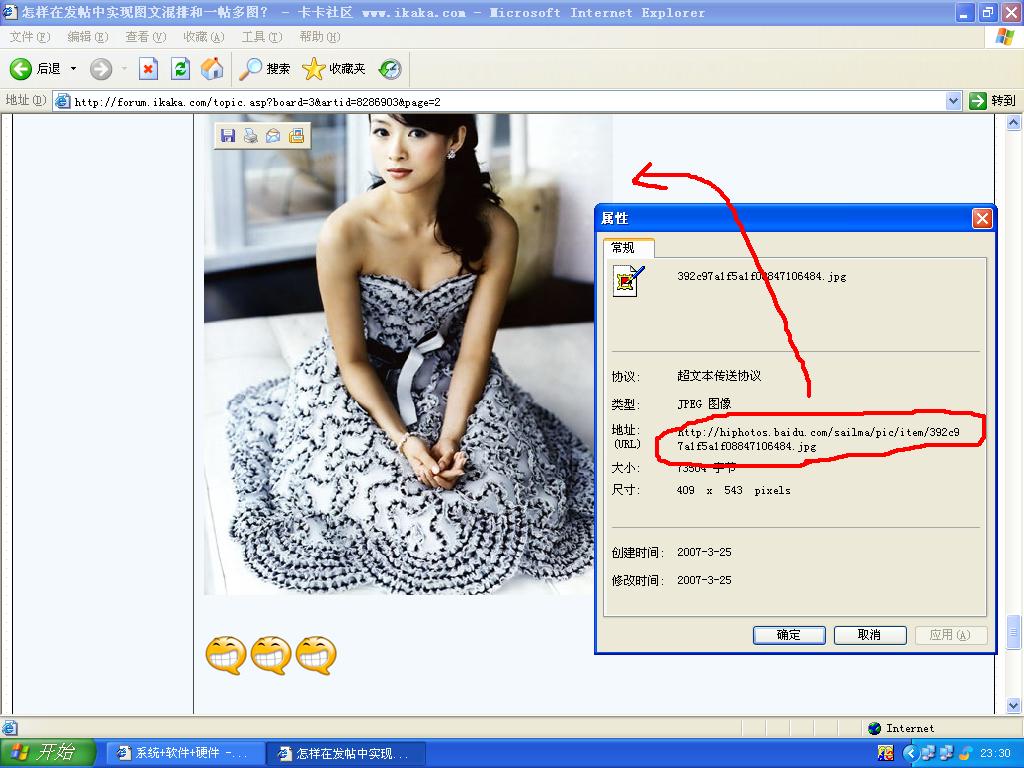Email the picture via envelope icon
The height and width of the screenshot is (768, 1024).
pos(273,135)
